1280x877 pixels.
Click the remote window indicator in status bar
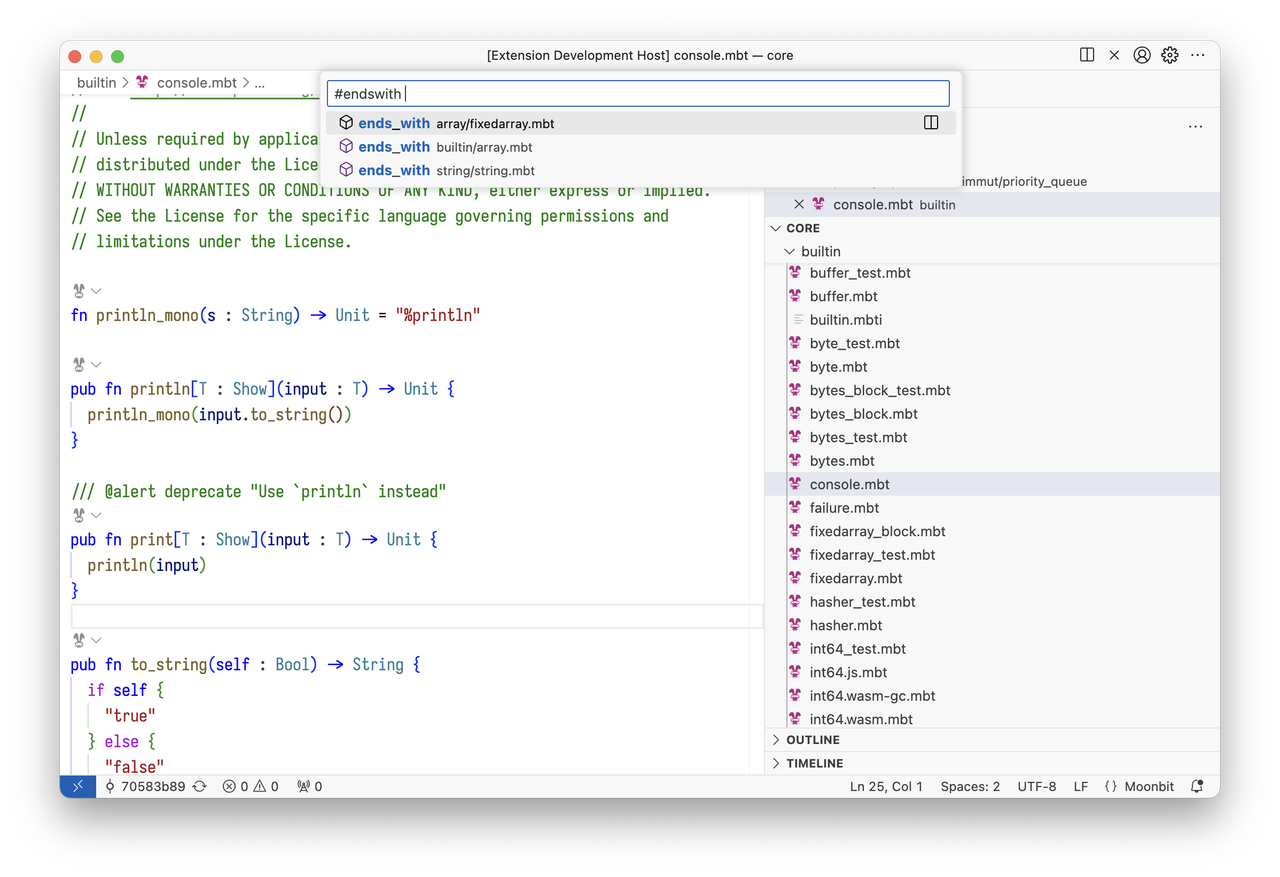[x=77, y=787]
